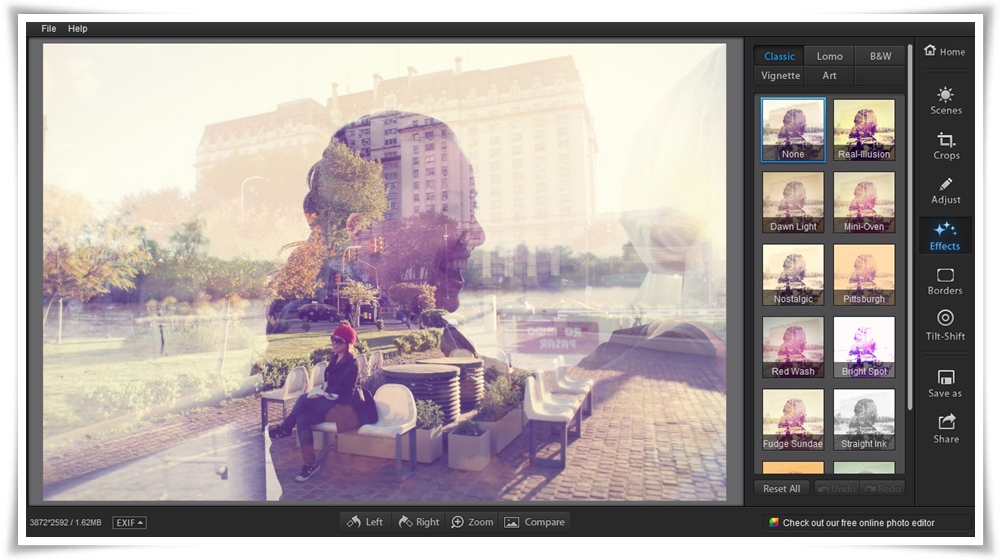Open the Tilt-Shift tool
Viewport: 1000px width, 560px height.
pos(945,325)
